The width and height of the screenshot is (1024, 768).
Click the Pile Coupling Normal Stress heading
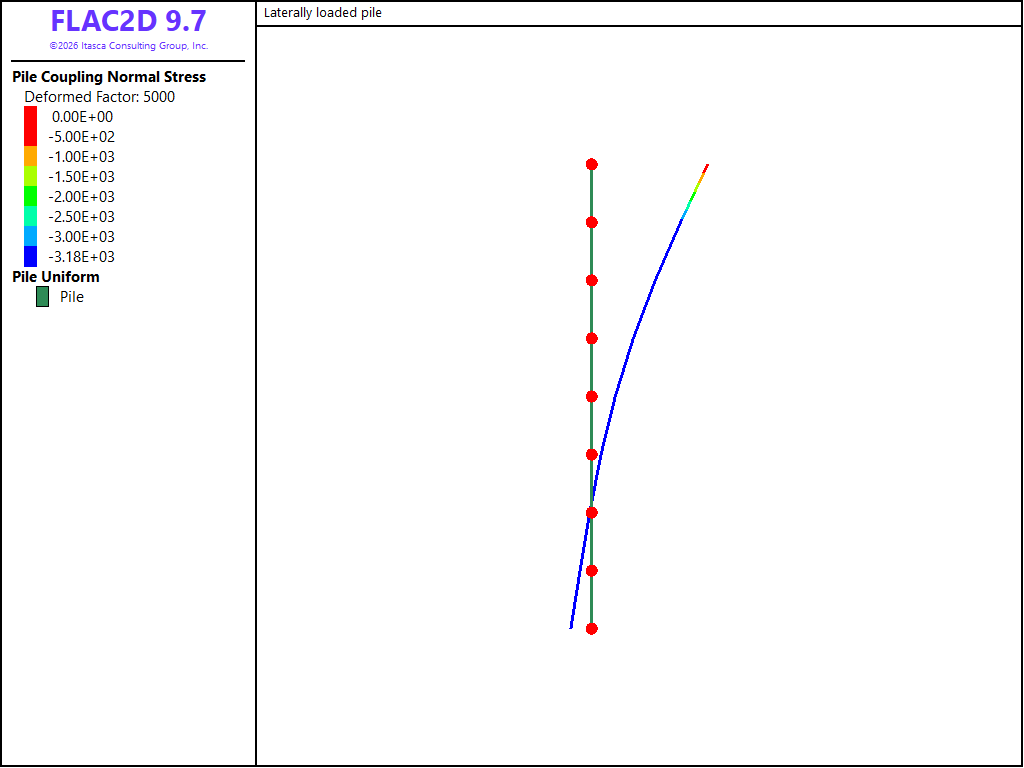coord(109,77)
